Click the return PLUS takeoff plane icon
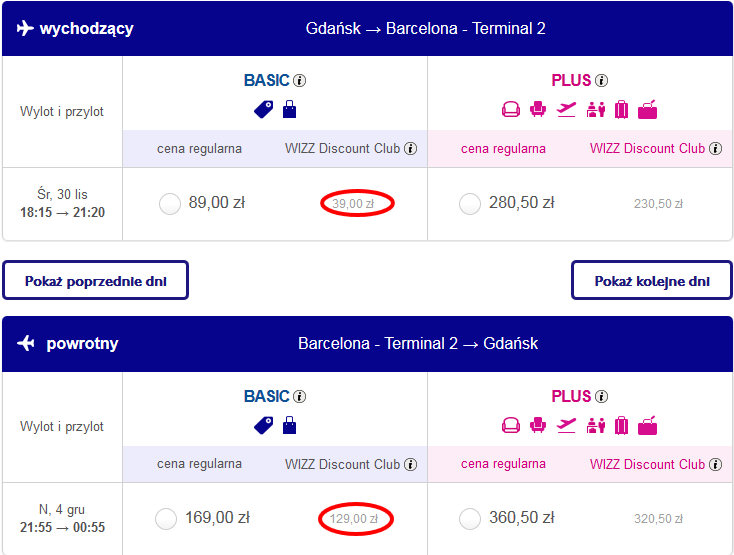The image size is (734, 555). tap(566, 425)
